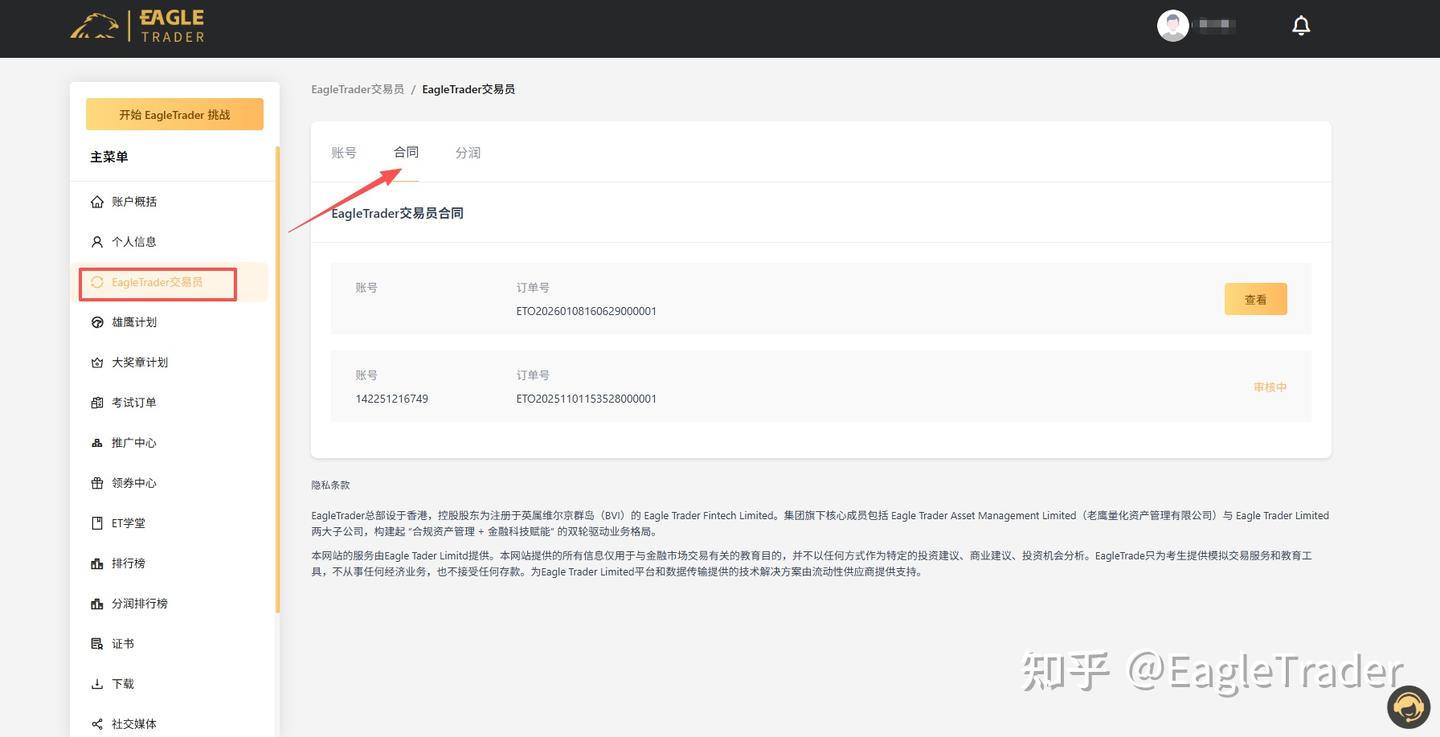This screenshot has width=1440, height=737.
Task: Switch to the 账号 tab
Action: 343,152
